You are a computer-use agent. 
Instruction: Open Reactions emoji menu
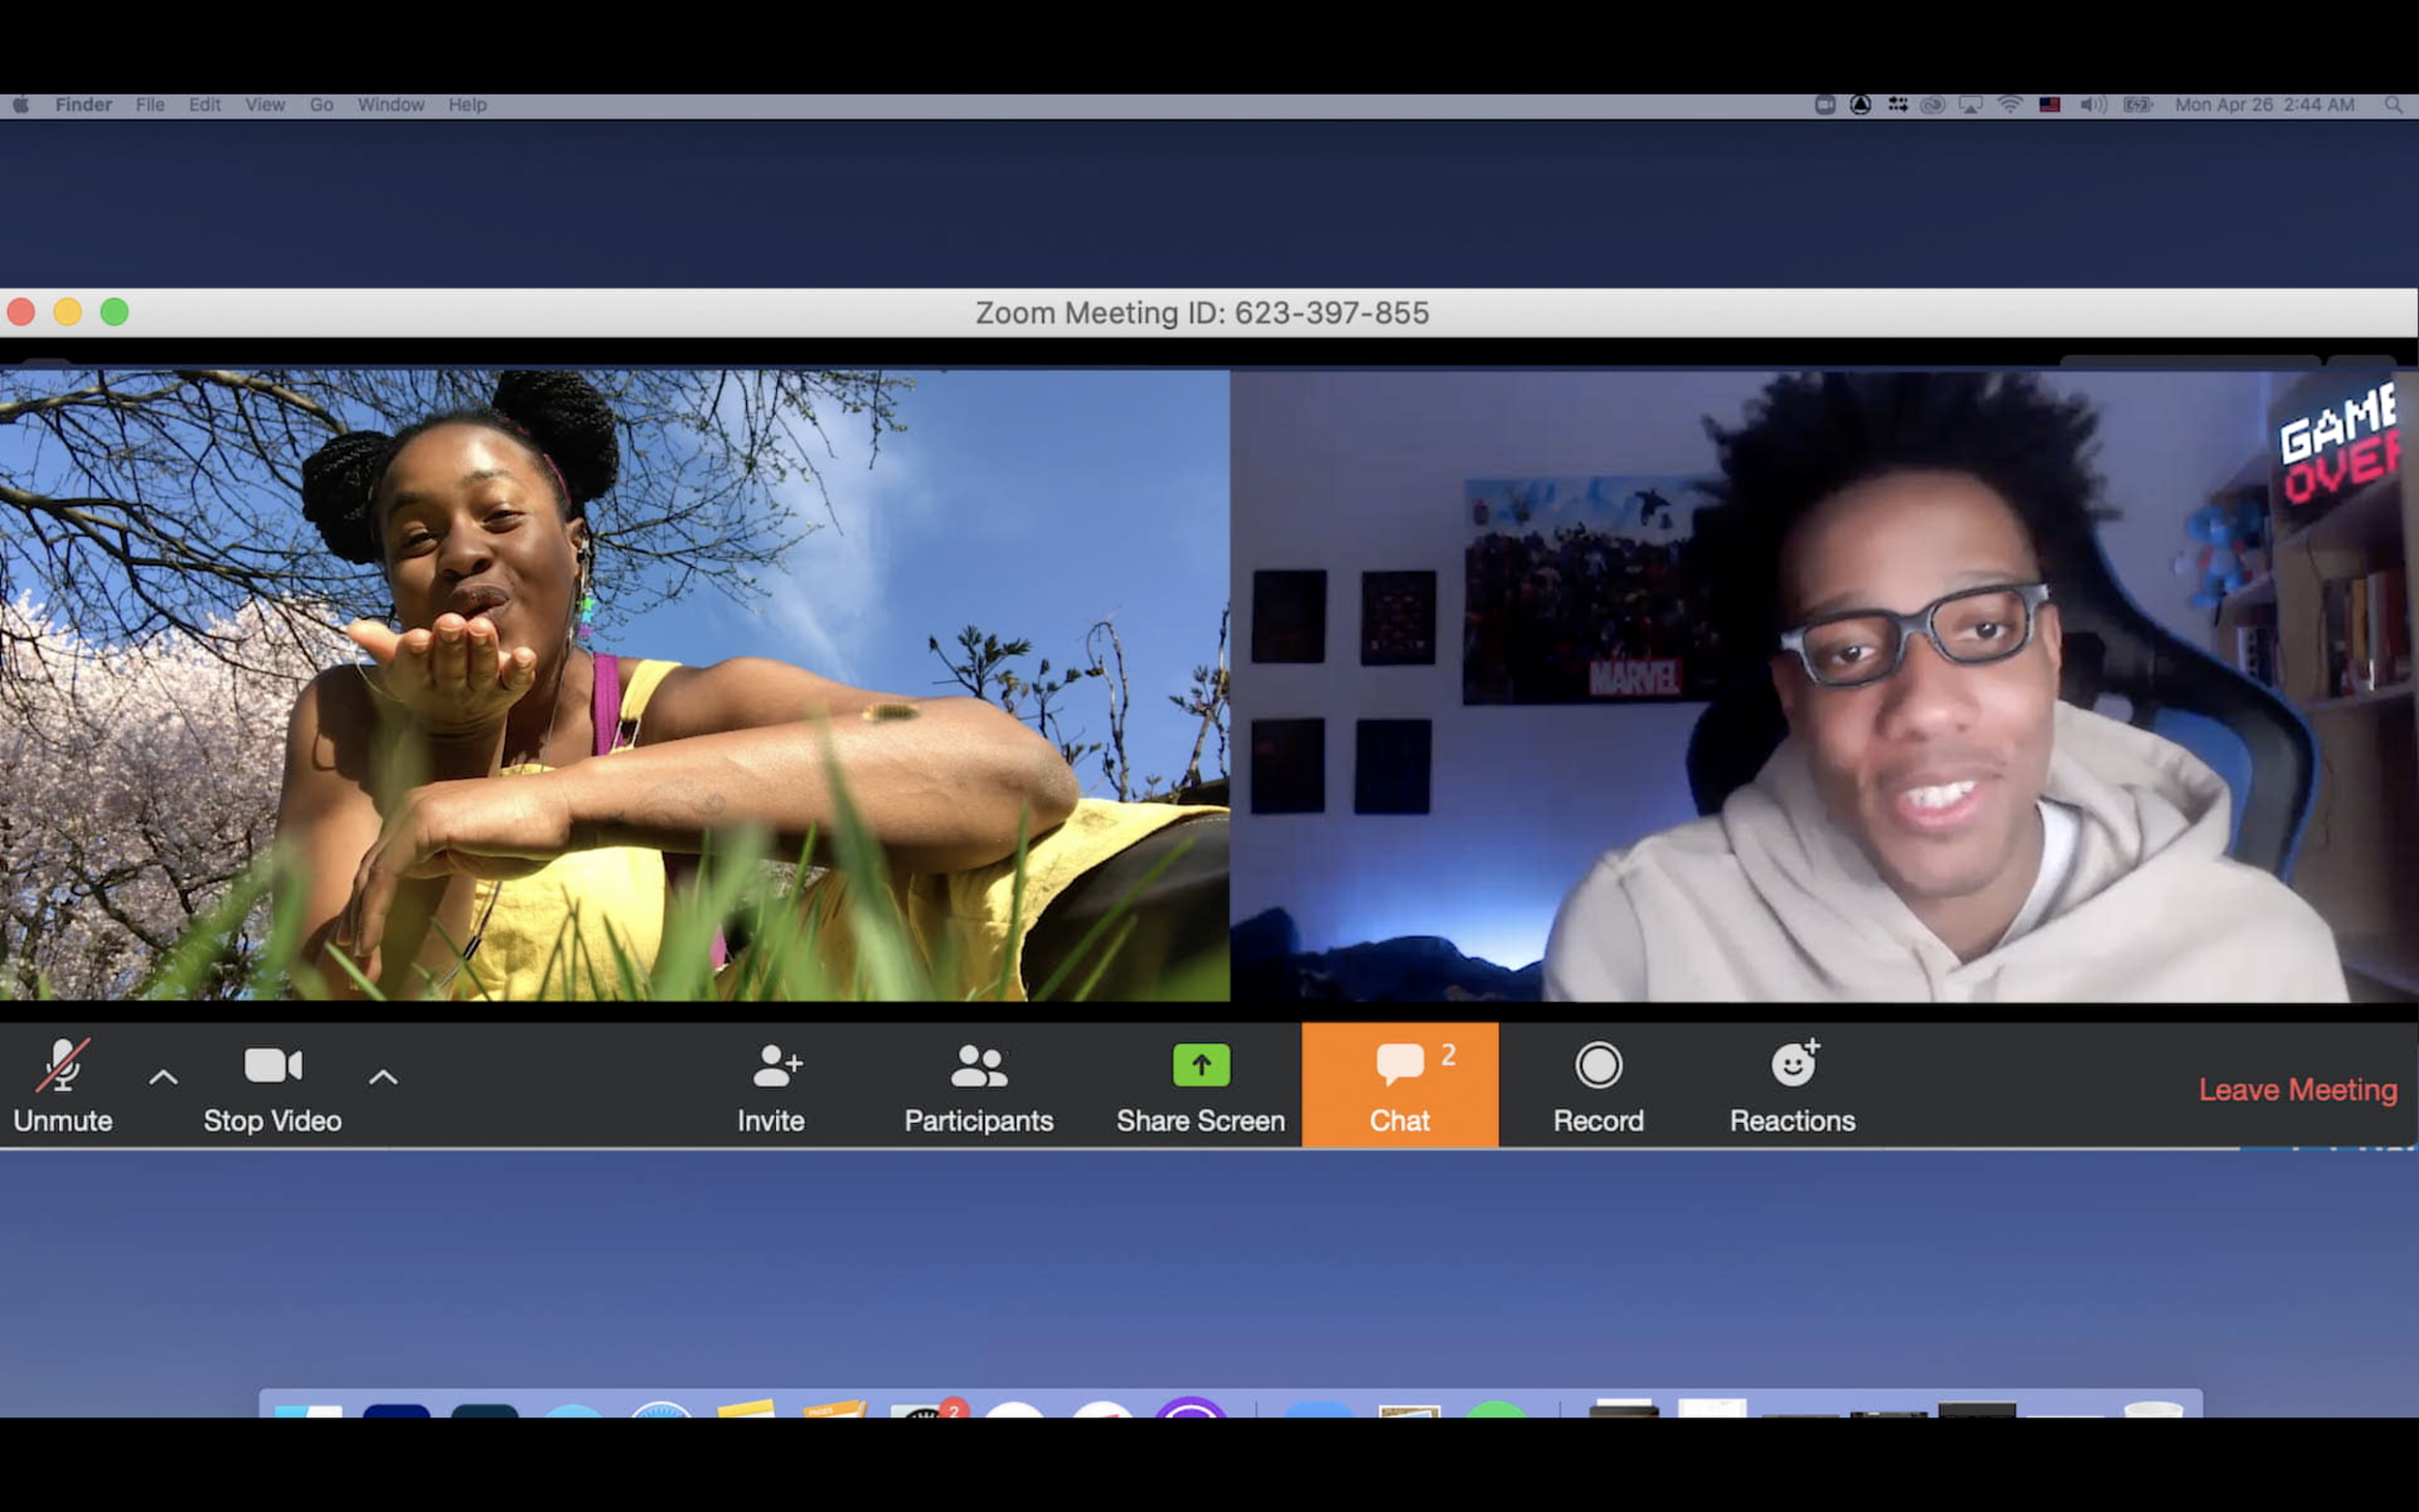[x=1792, y=1086]
